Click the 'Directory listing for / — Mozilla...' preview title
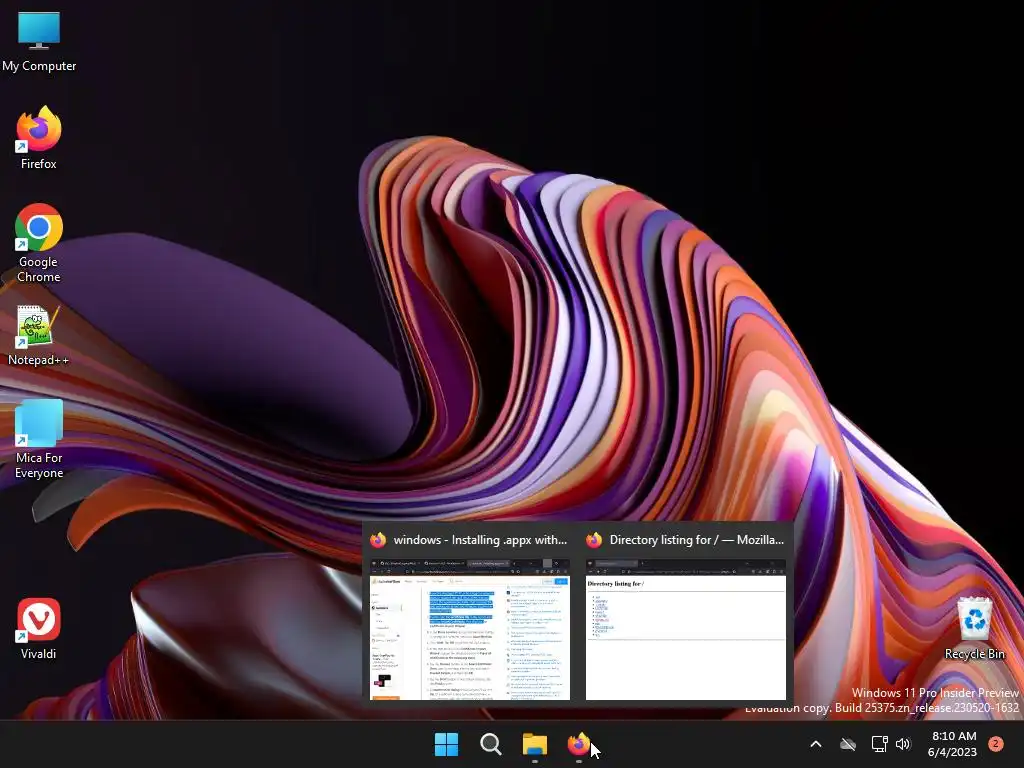 click(x=697, y=540)
